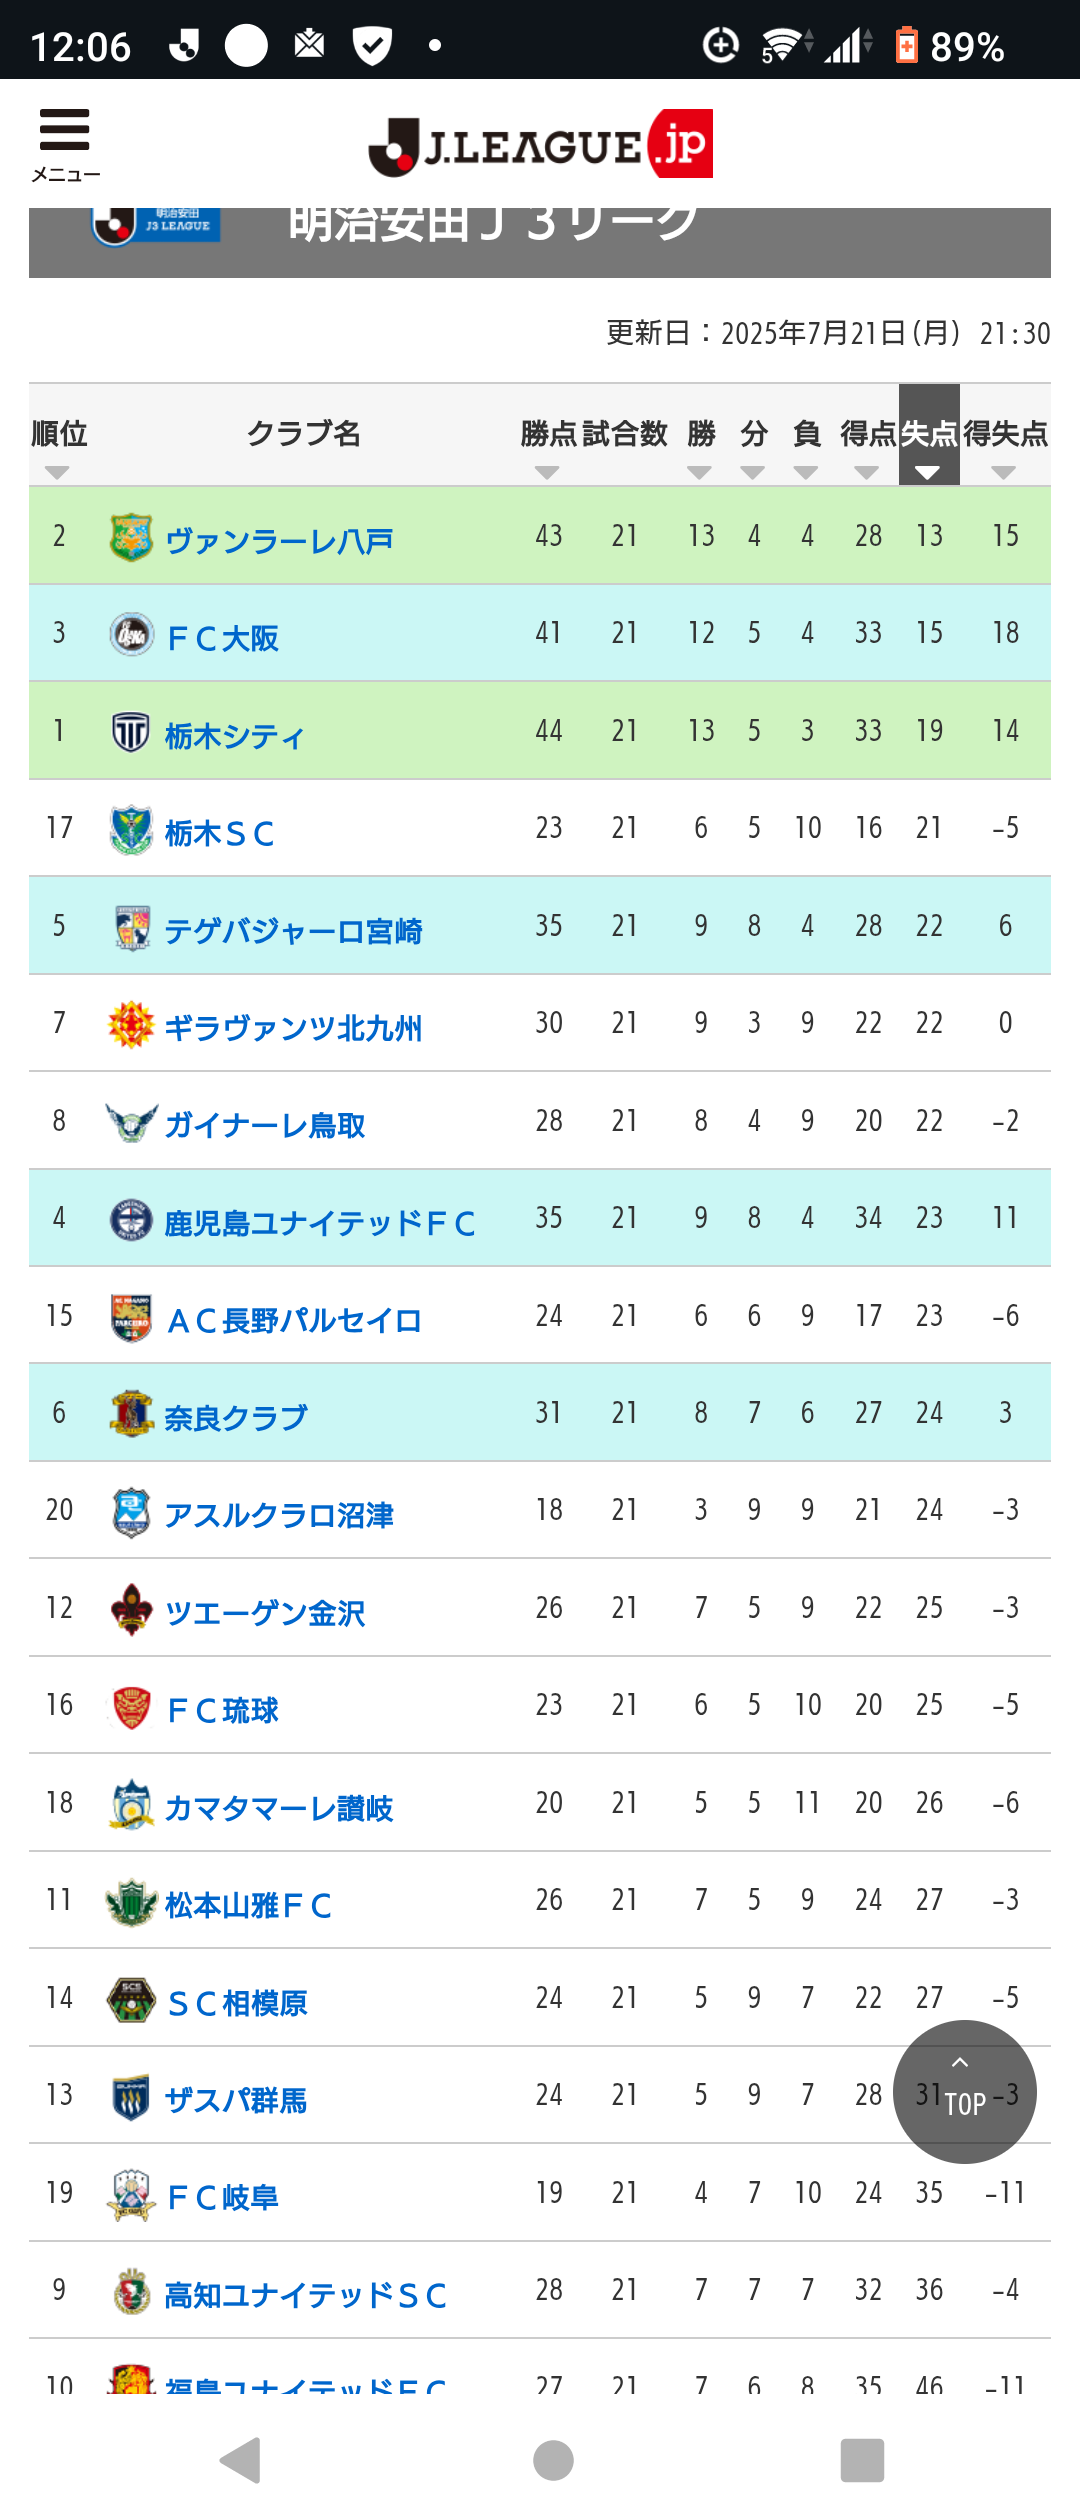Open the 鹿児島ユナイテッドFC club link
This screenshot has height=2520, width=1080.
click(x=320, y=1223)
